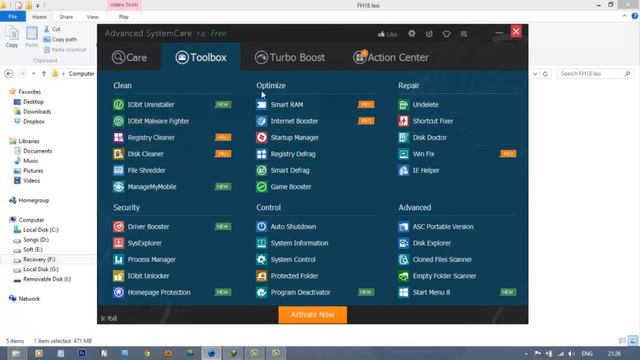Open the Shortcut Fixer icon
This screenshot has width=640, height=360.
403,121
